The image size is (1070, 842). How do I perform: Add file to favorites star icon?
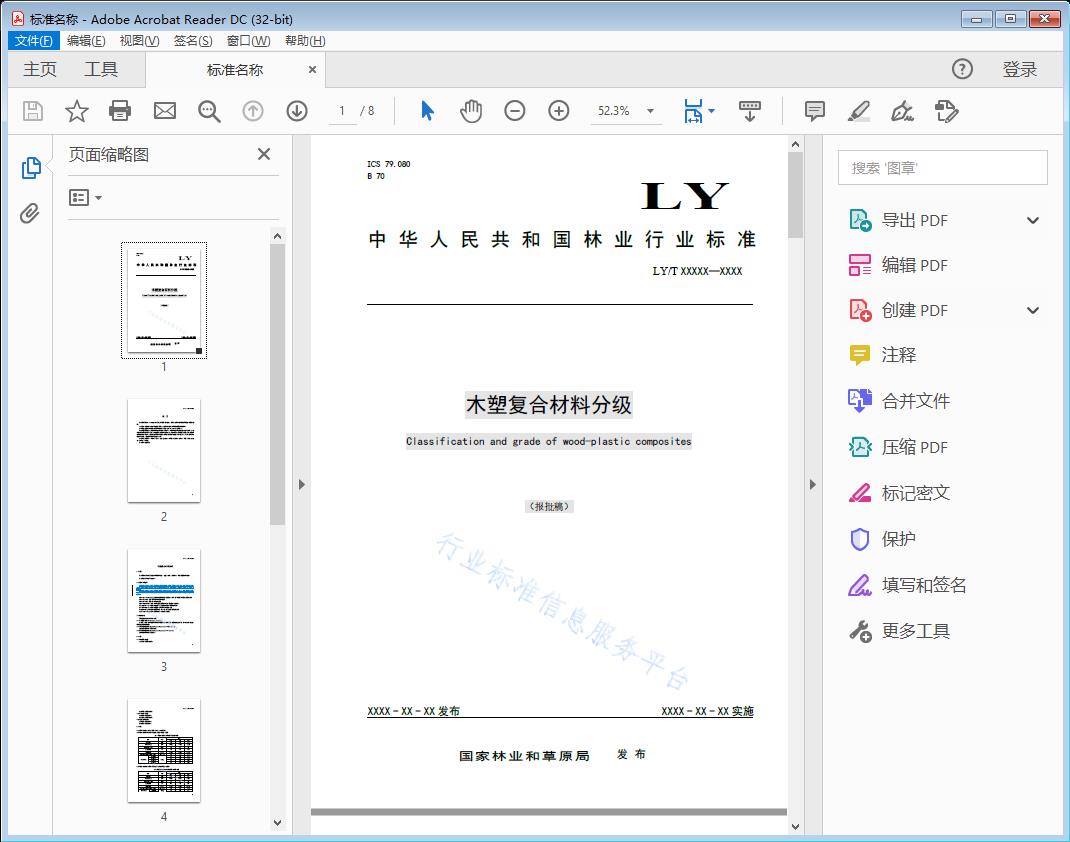coord(76,111)
